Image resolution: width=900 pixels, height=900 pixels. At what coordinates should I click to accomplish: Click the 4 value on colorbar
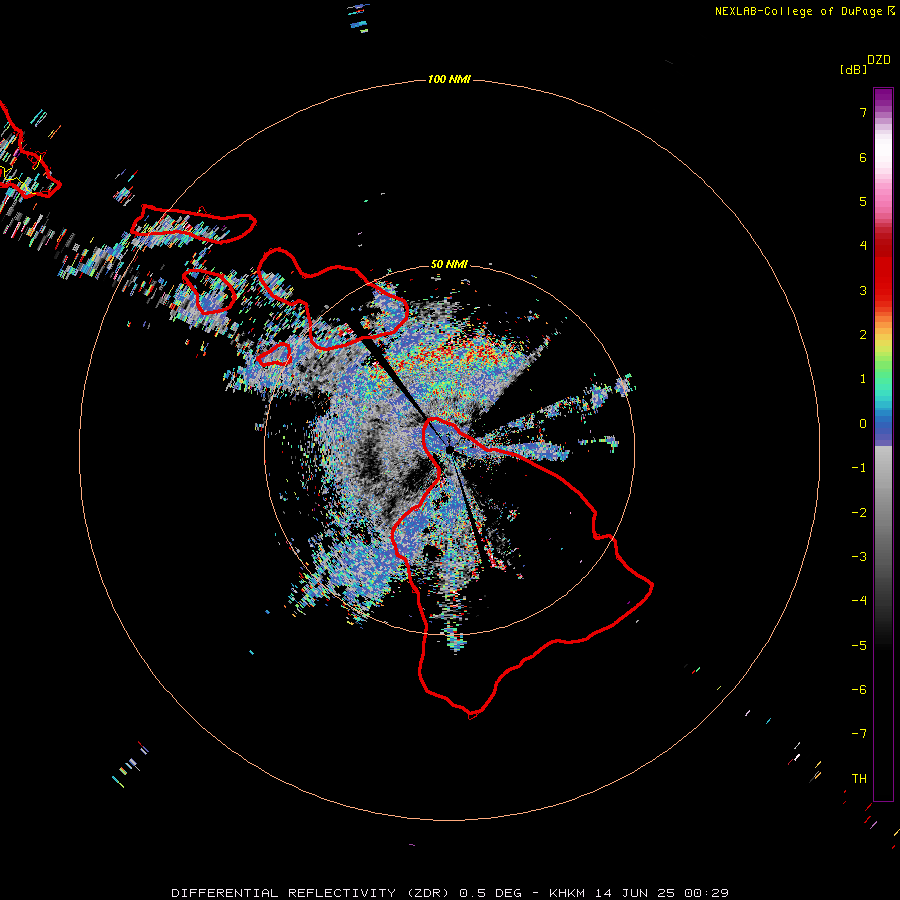click(863, 246)
